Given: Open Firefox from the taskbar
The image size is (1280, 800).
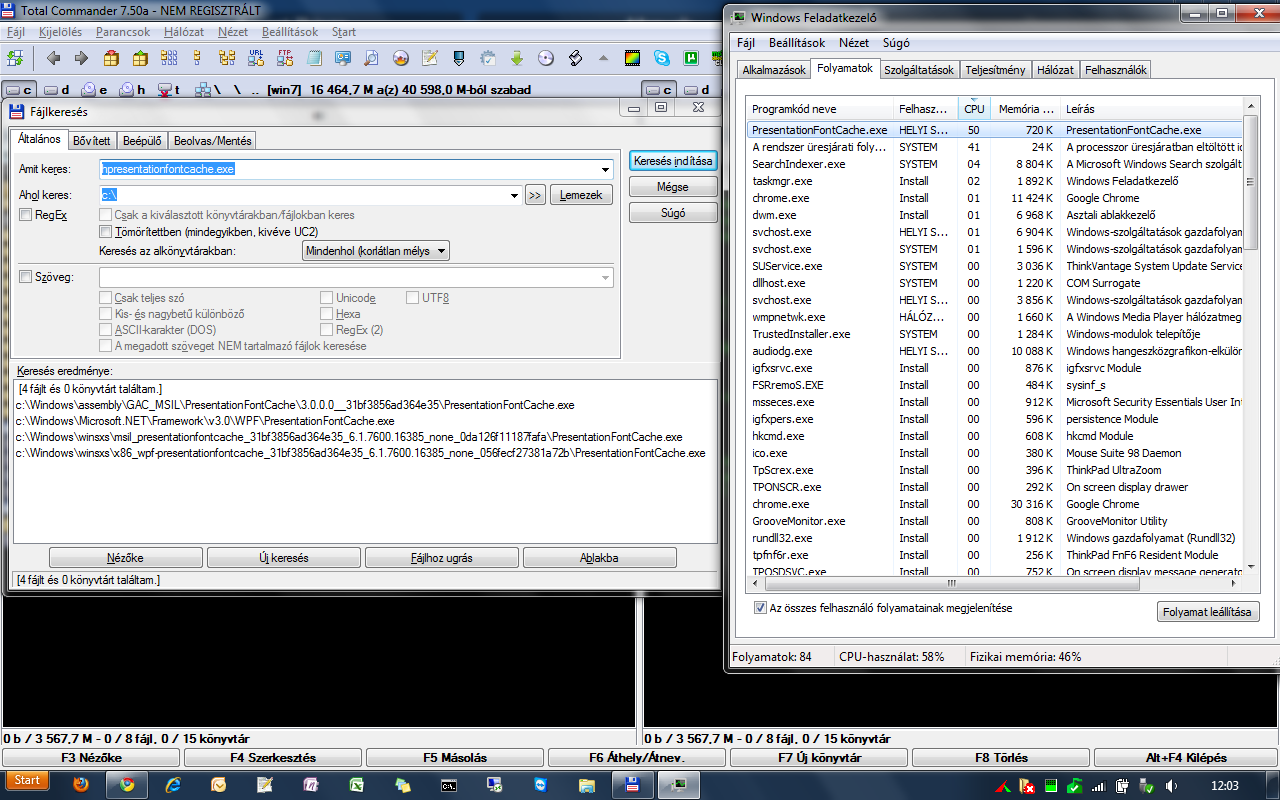Looking at the screenshot, I should (x=79, y=785).
